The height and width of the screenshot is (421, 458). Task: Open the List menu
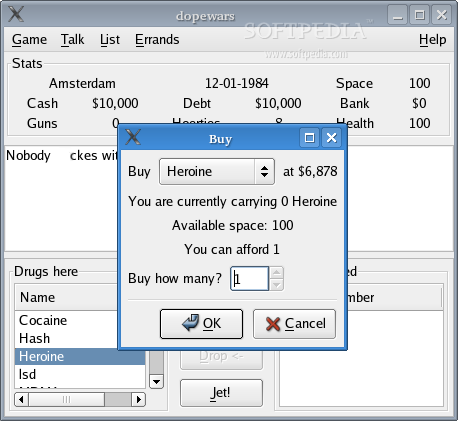click(x=110, y=40)
